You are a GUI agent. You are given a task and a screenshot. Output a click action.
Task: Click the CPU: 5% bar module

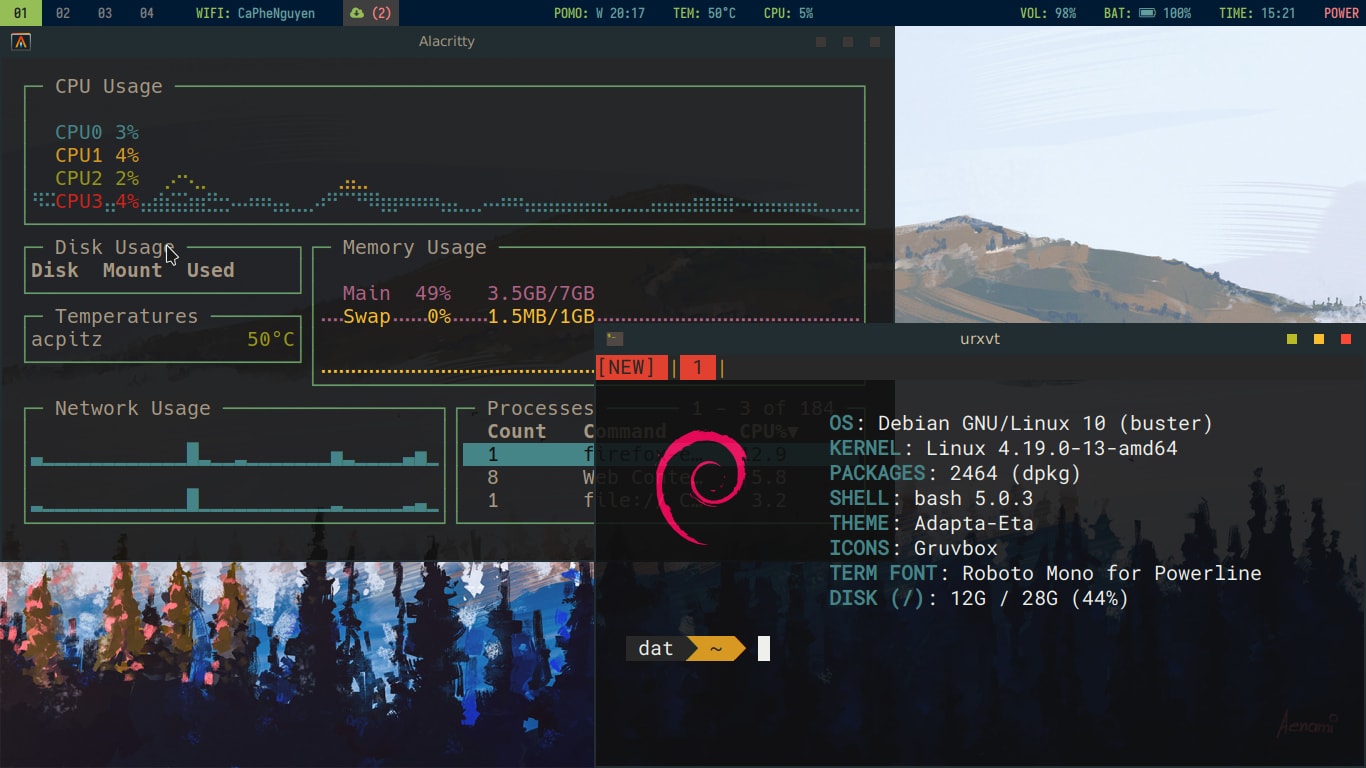pyautogui.click(x=788, y=13)
